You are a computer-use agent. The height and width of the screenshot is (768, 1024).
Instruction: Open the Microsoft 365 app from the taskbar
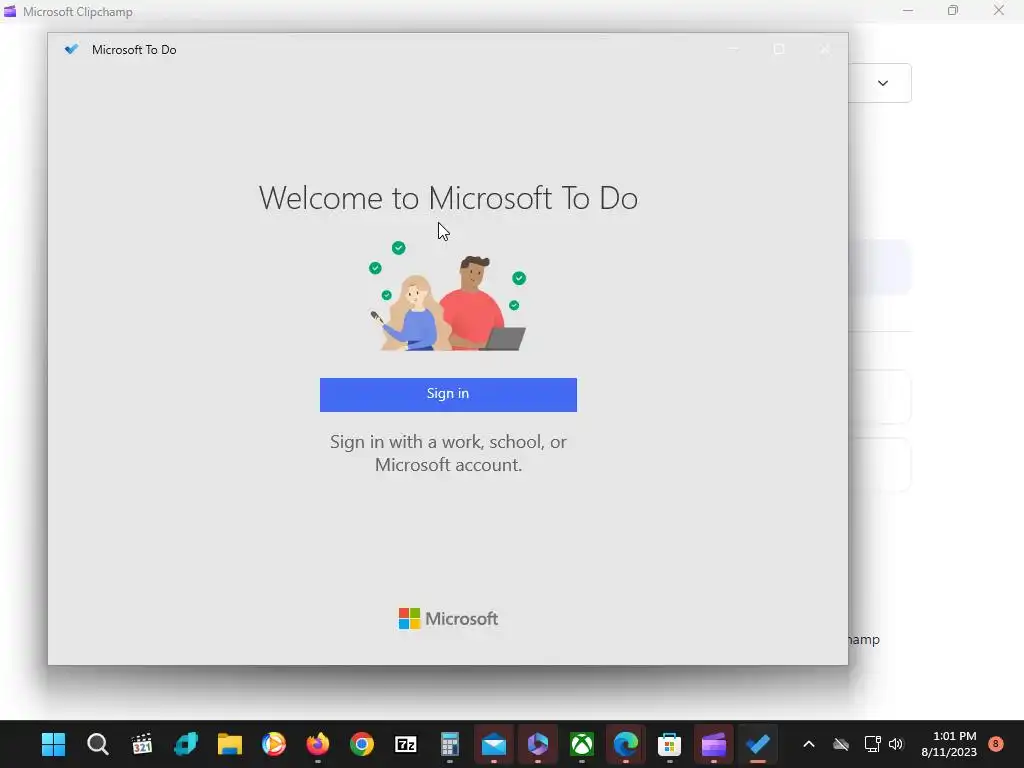[x=537, y=744]
